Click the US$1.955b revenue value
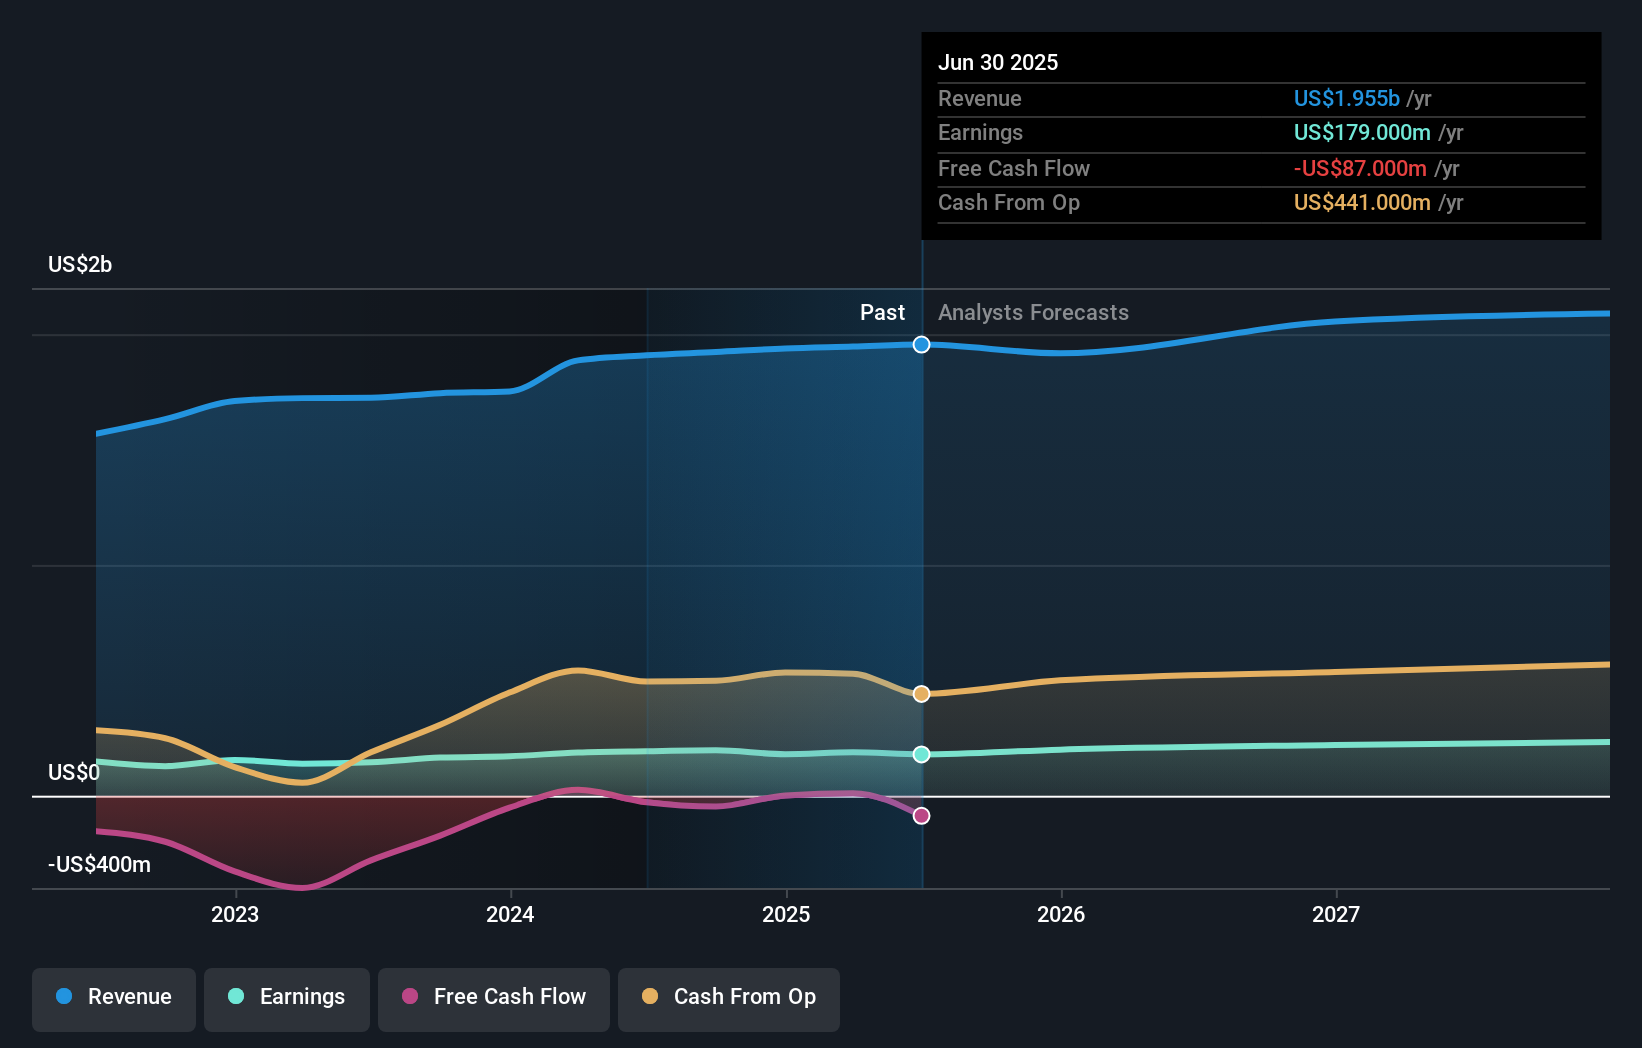 pos(1347,99)
